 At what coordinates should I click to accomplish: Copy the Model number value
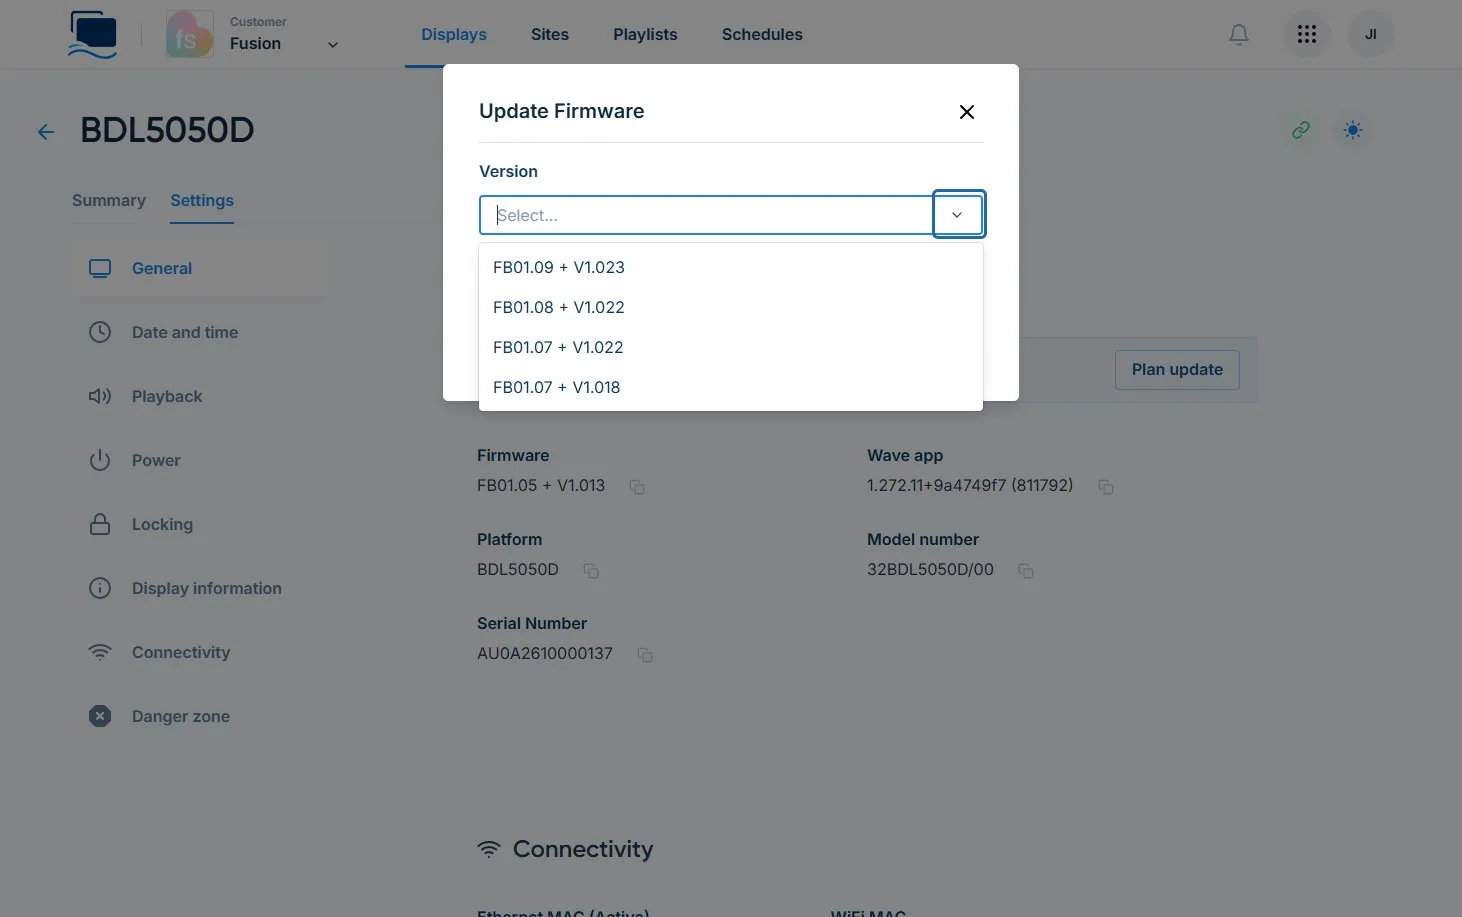[1026, 571]
